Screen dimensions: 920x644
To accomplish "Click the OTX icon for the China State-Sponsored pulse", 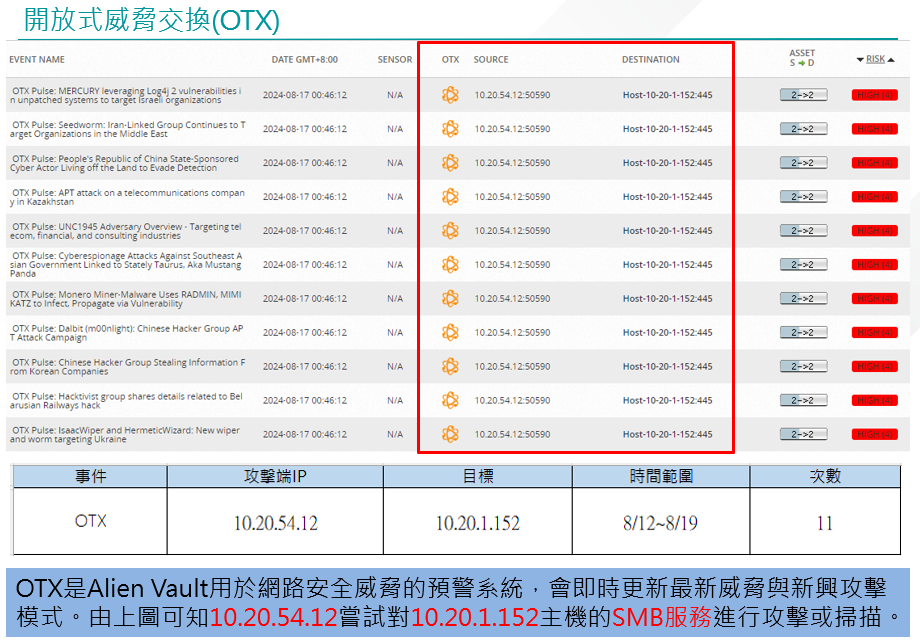I will coord(450,162).
